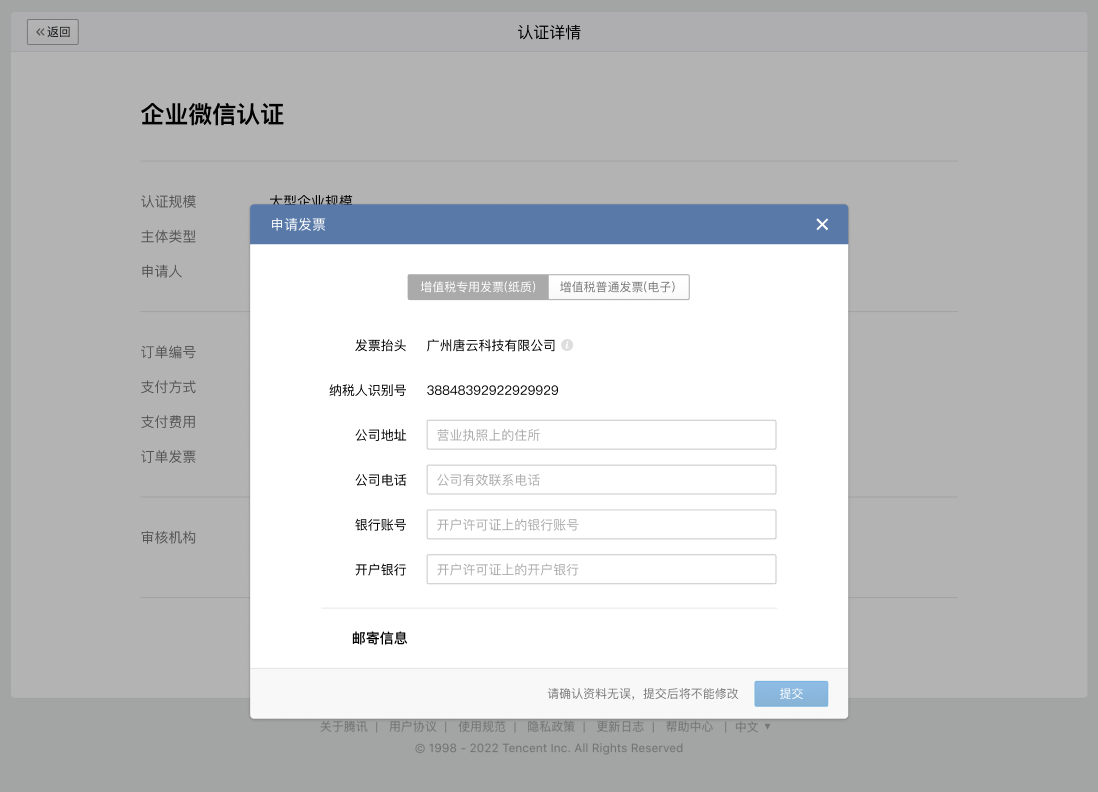Screen dimensions: 1098x792
Task: Click the 订单发票 label
Action: pyautogui.click(x=168, y=457)
